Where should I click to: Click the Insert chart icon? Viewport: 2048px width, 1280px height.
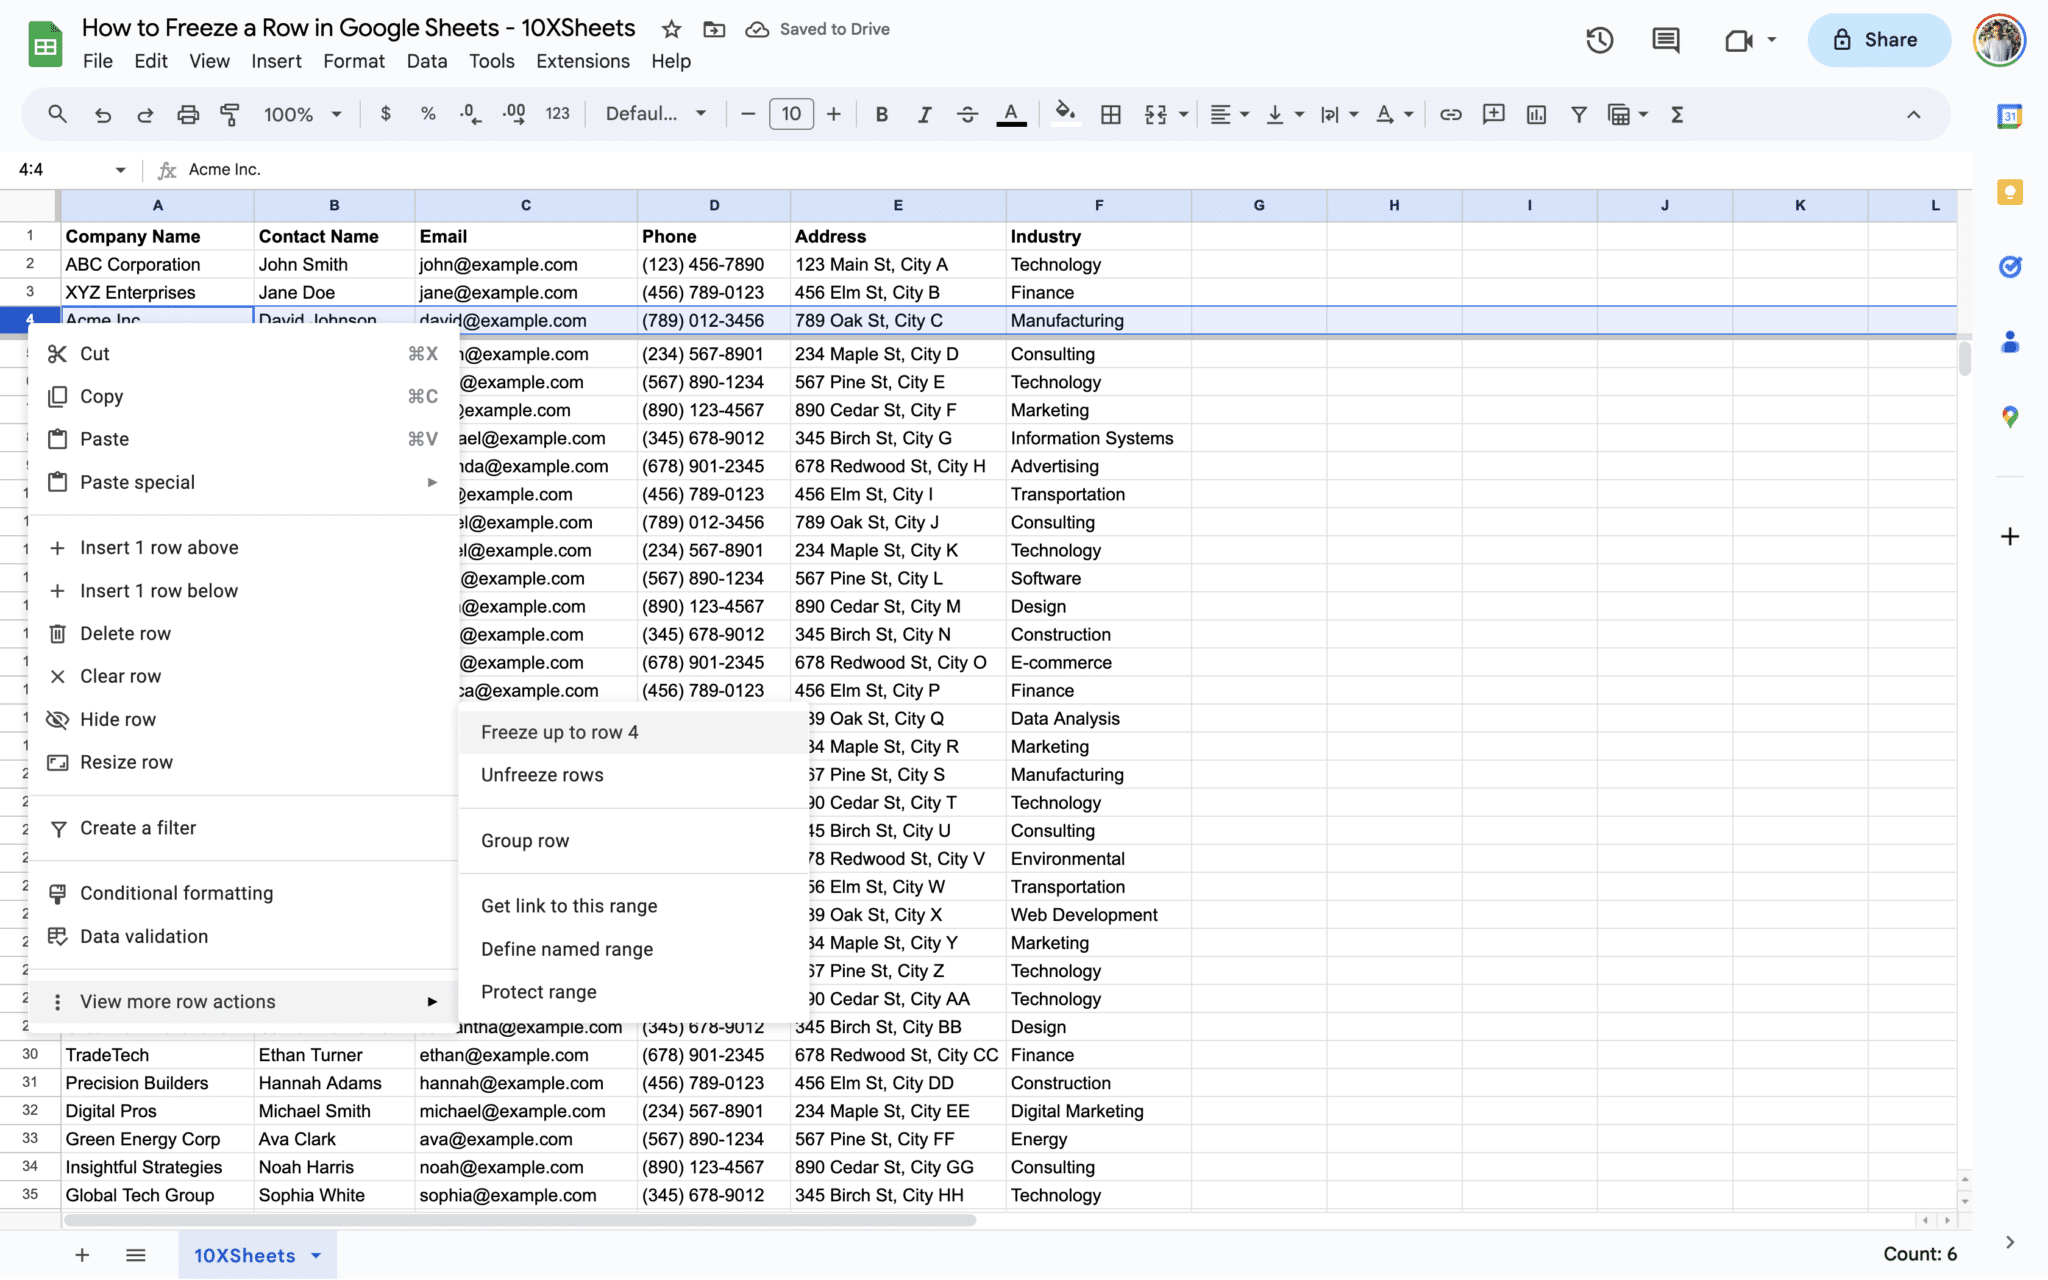1536,114
